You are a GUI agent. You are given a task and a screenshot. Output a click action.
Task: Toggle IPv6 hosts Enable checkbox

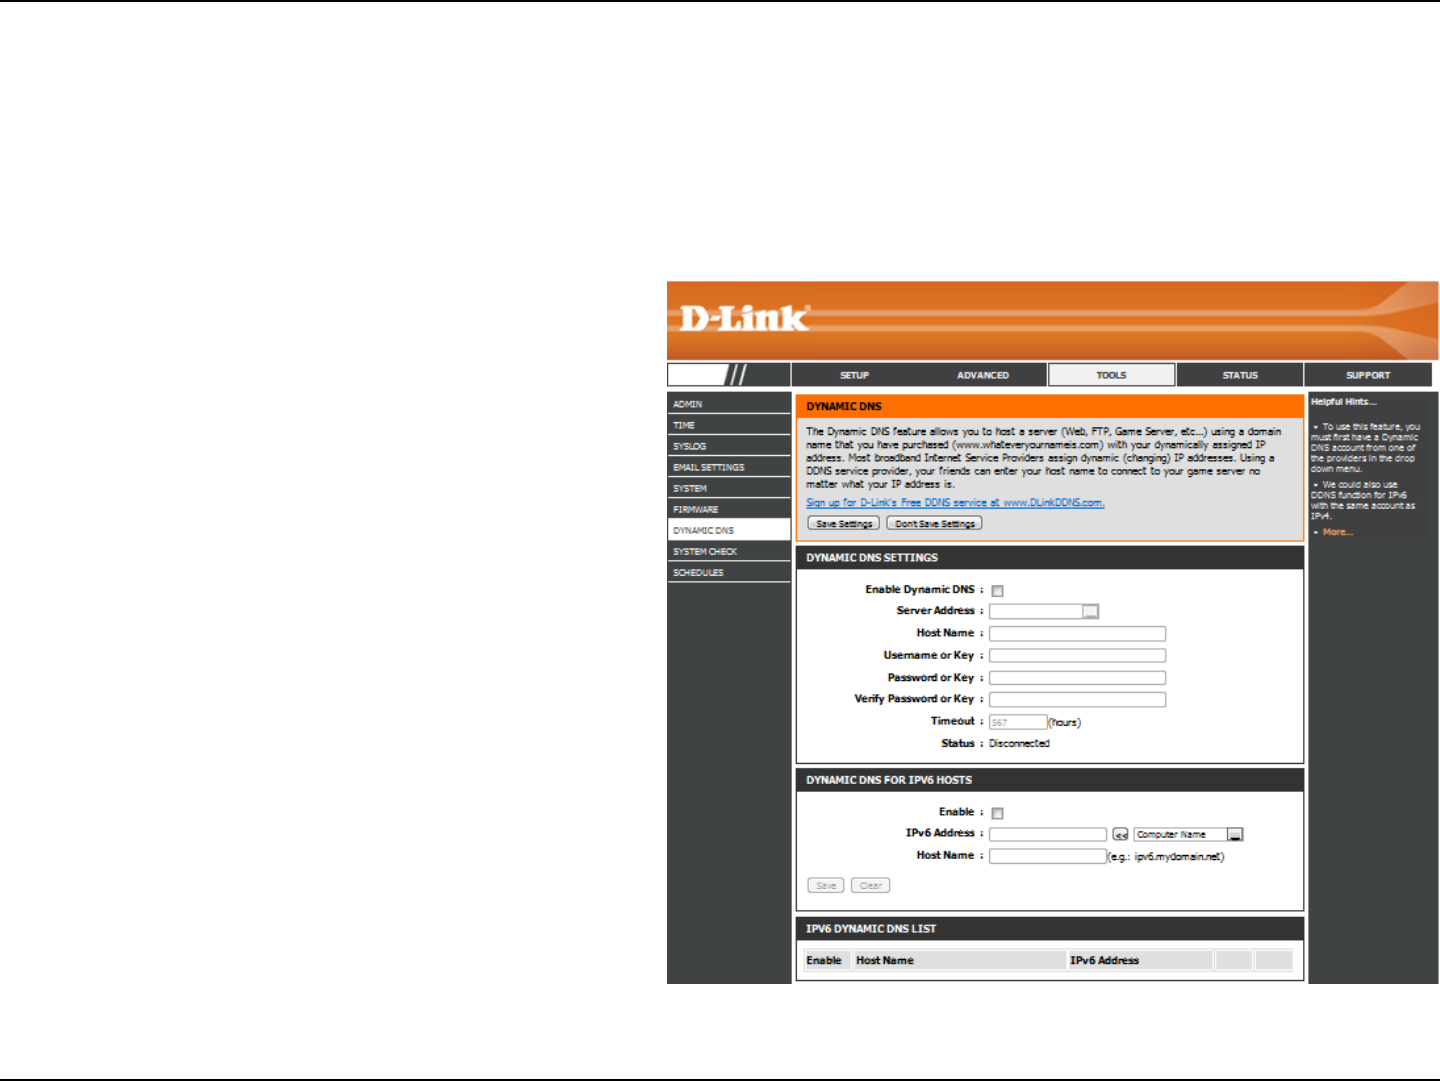tap(997, 813)
